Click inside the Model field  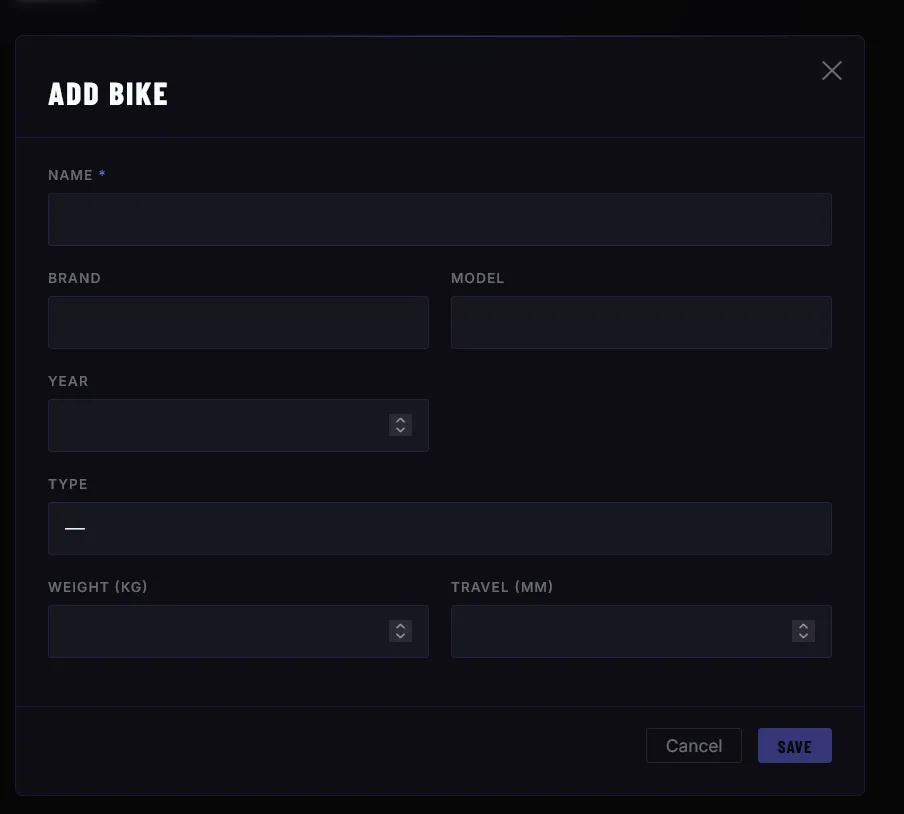tap(641, 322)
